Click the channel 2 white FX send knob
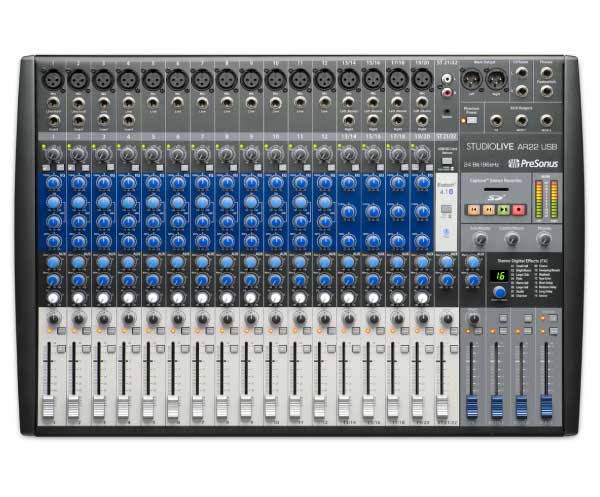Image resolution: width=600 pixels, height=497 pixels. (x=78, y=298)
